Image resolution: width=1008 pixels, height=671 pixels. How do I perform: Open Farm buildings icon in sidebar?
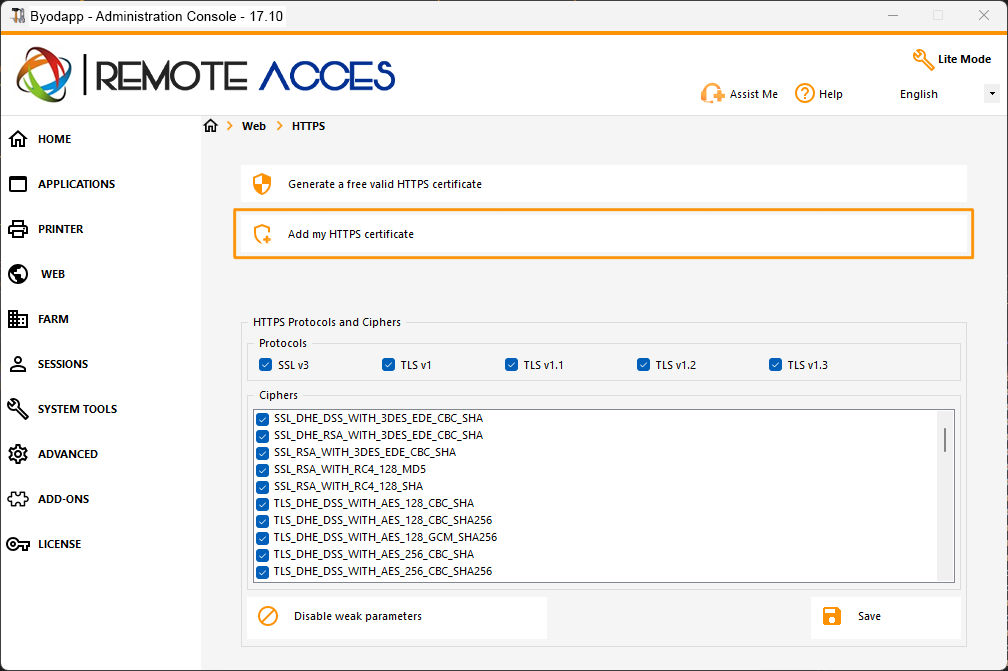pos(18,319)
